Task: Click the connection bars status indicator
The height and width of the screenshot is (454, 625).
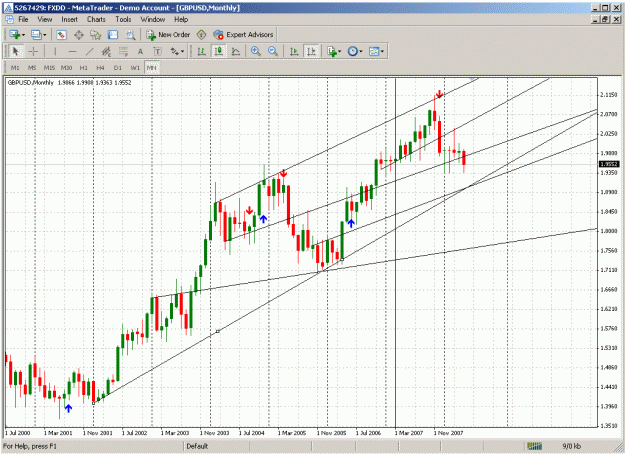Action: [x=535, y=446]
